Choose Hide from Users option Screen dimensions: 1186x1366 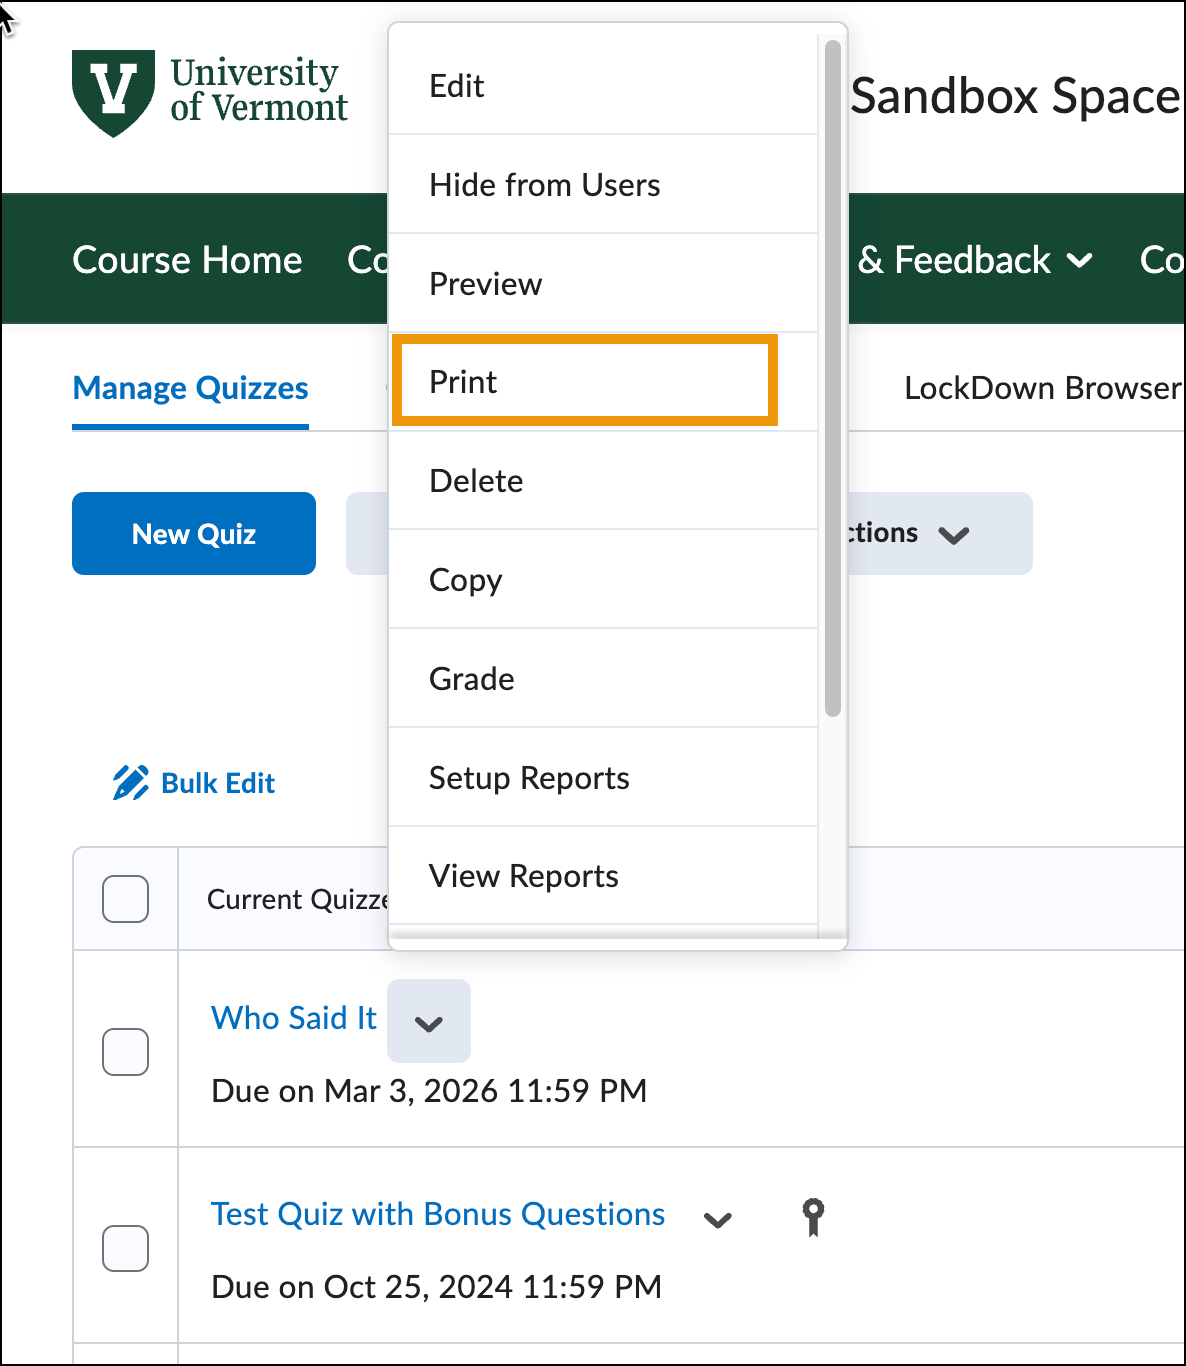(x=545, y=185)
